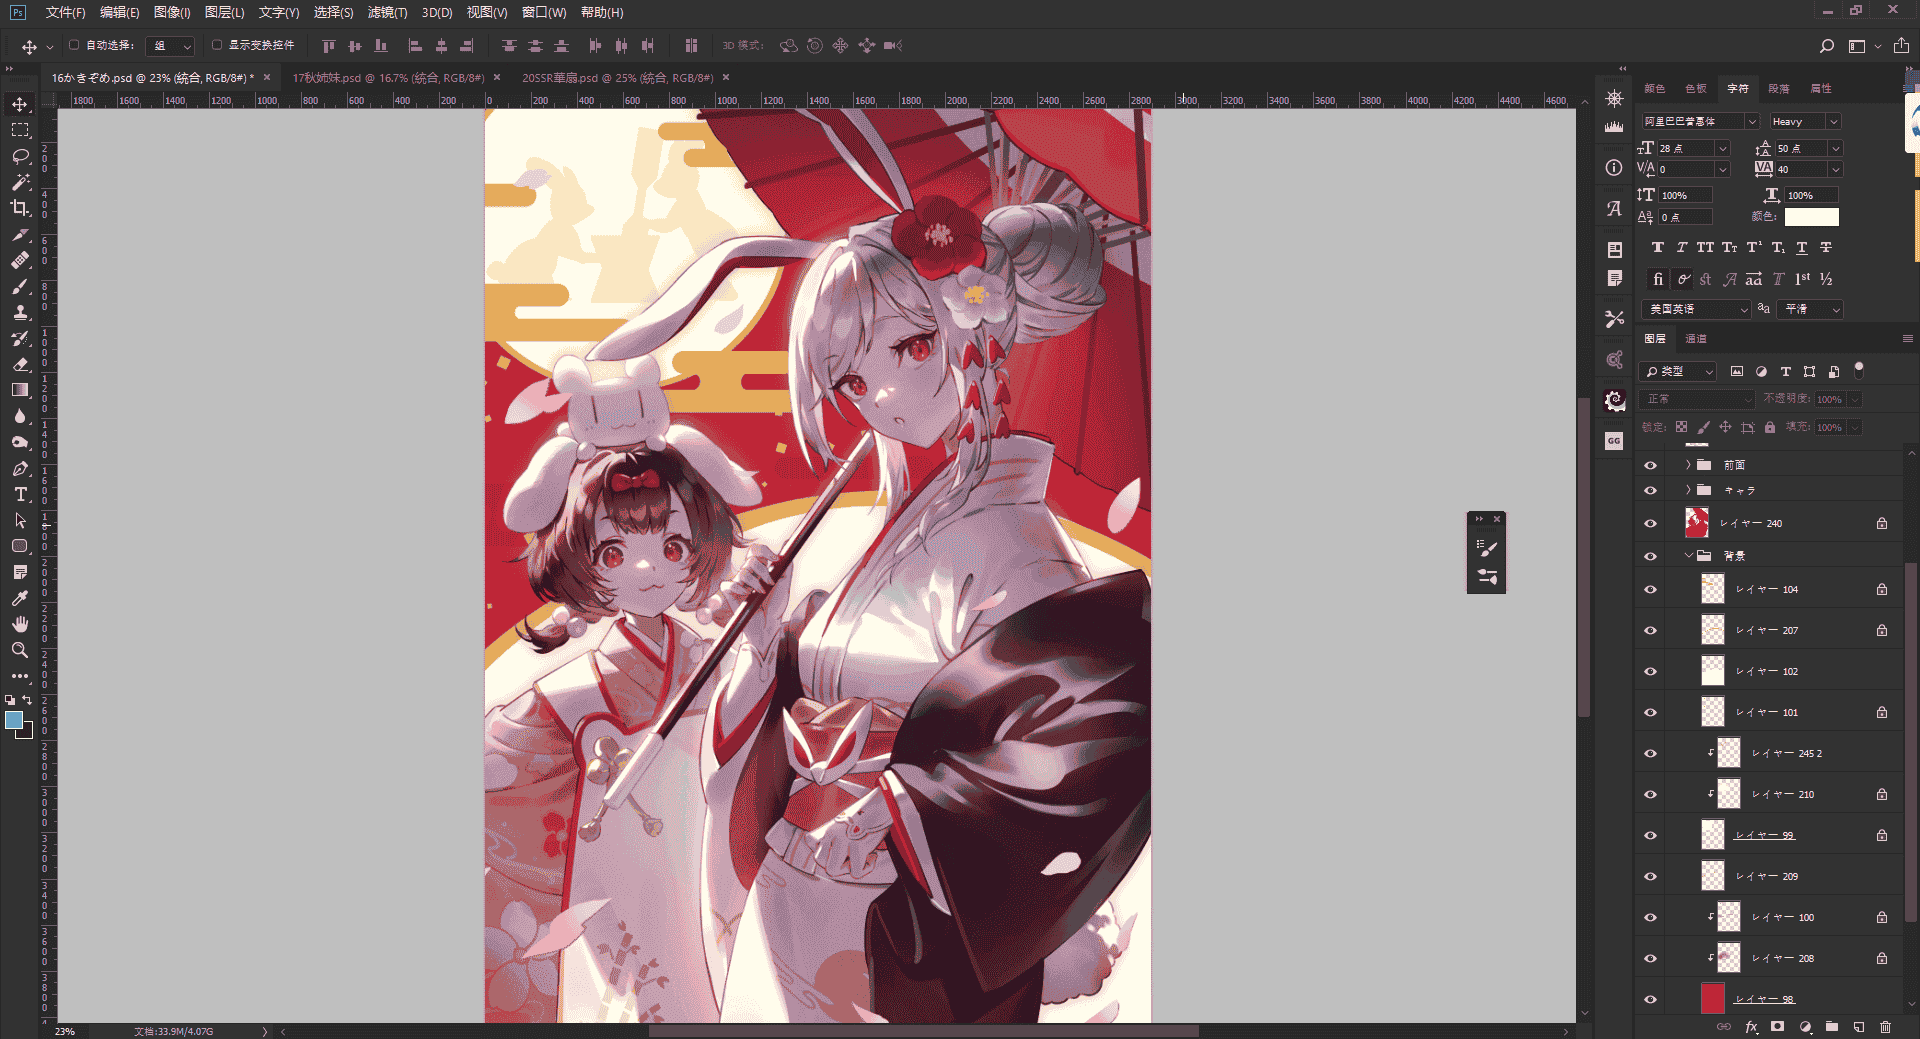
Task: Select the Rectangular Marquee tool
Action: pos(20,130)
